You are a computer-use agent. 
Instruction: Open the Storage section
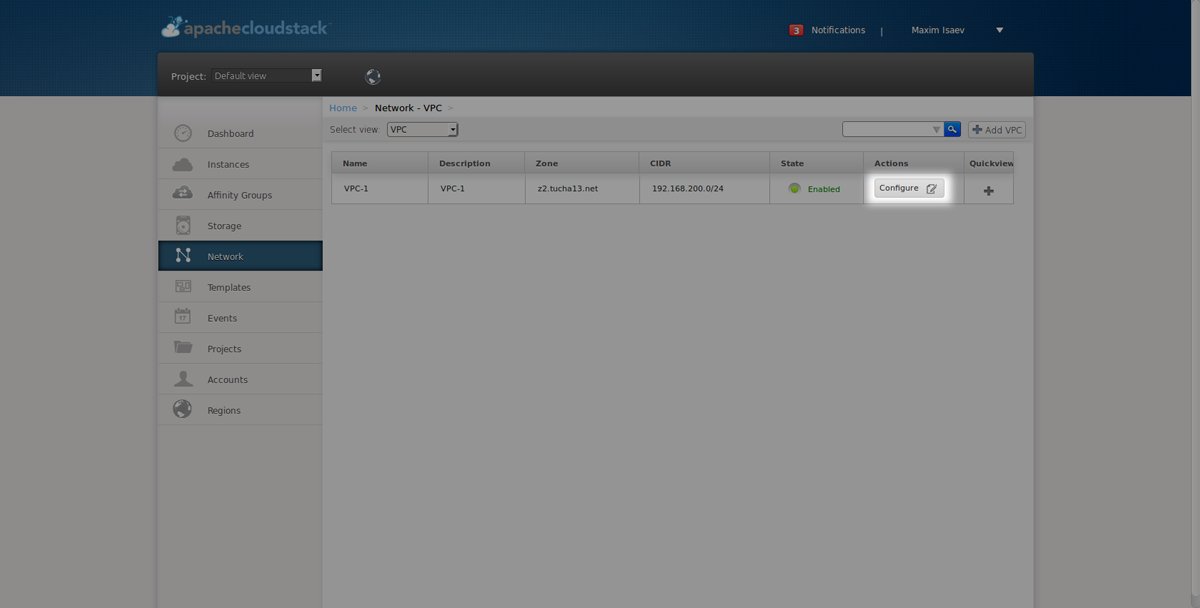tap(240, 226)
